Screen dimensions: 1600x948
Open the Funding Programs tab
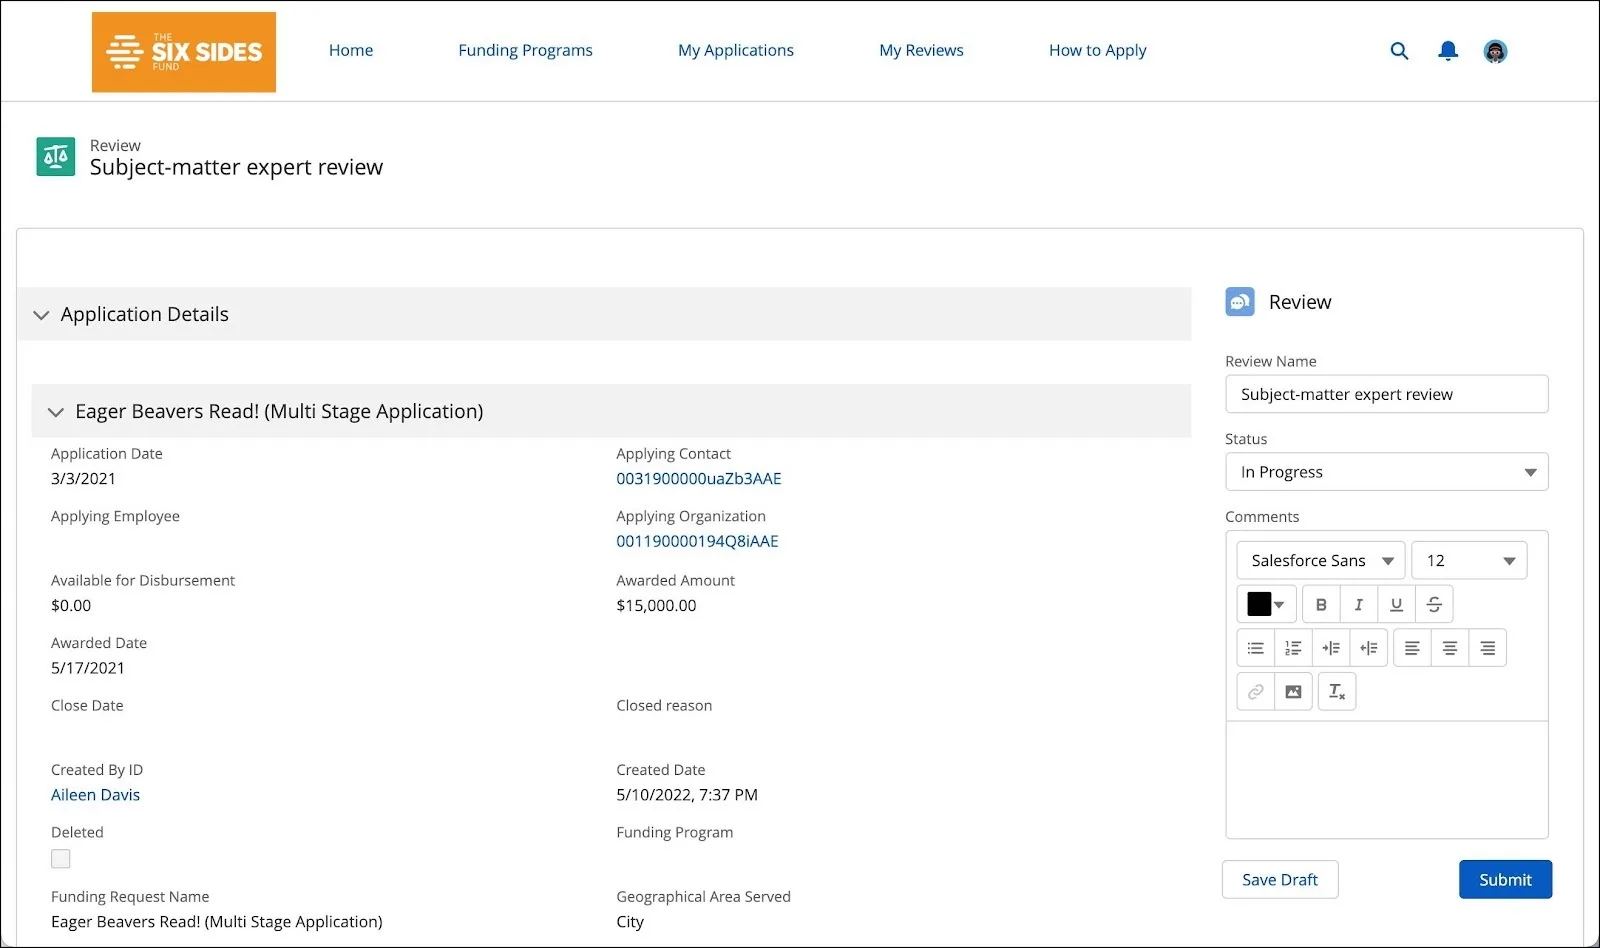(x=526, y=50)
